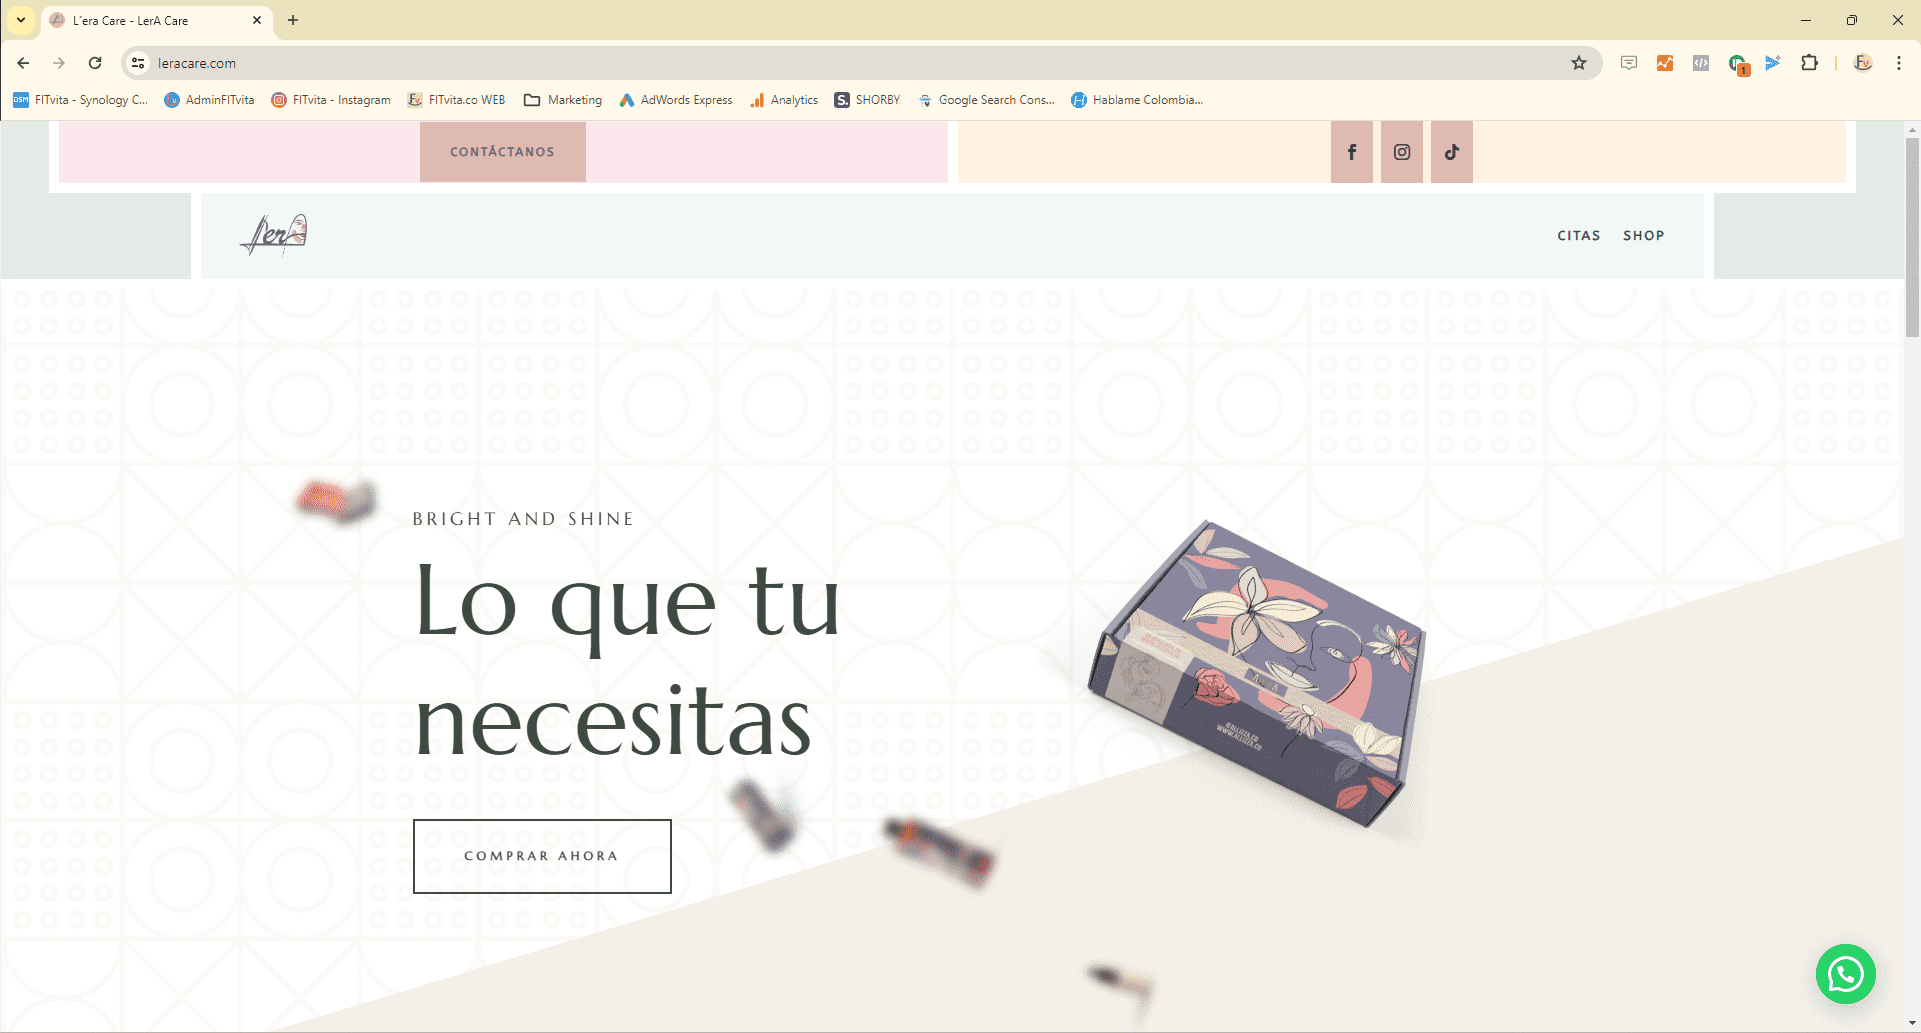Open the Analytics bookmark
The width and height of the screenshot is (1921, 1033).
tap(784, 100)
